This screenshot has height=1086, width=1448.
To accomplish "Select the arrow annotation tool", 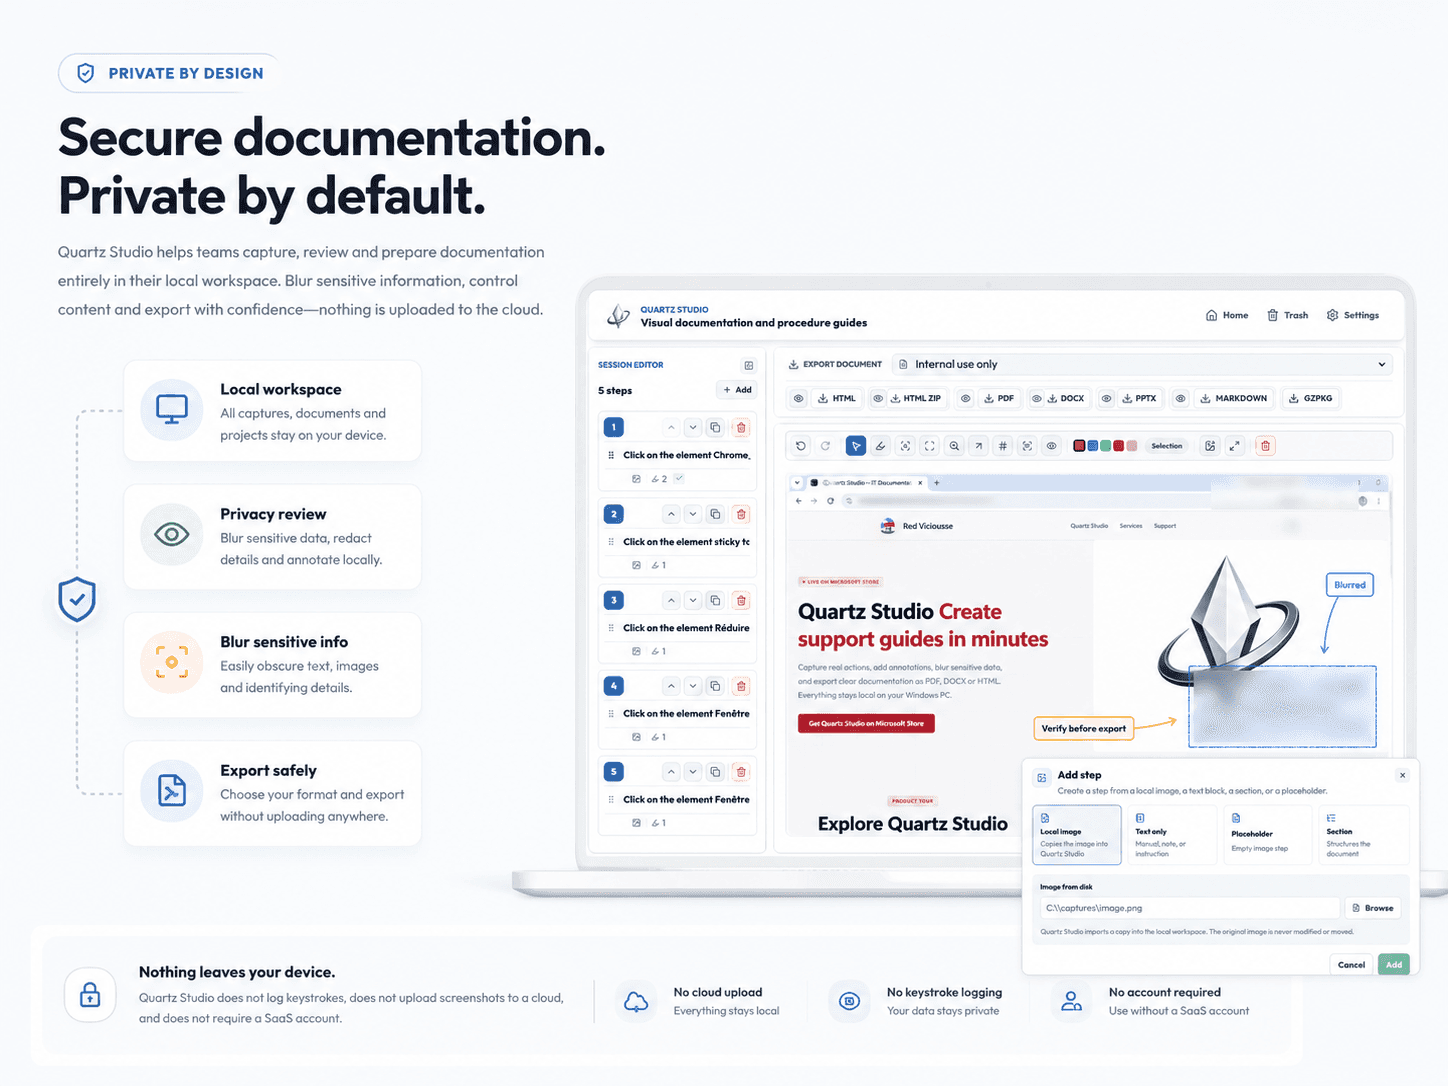I will [978, 446].
